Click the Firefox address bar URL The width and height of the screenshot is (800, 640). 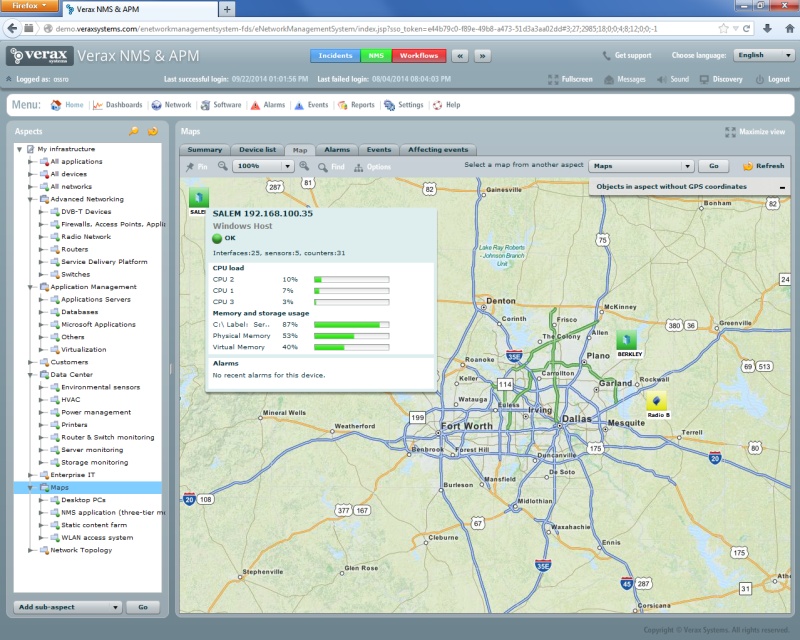[356, 29]
